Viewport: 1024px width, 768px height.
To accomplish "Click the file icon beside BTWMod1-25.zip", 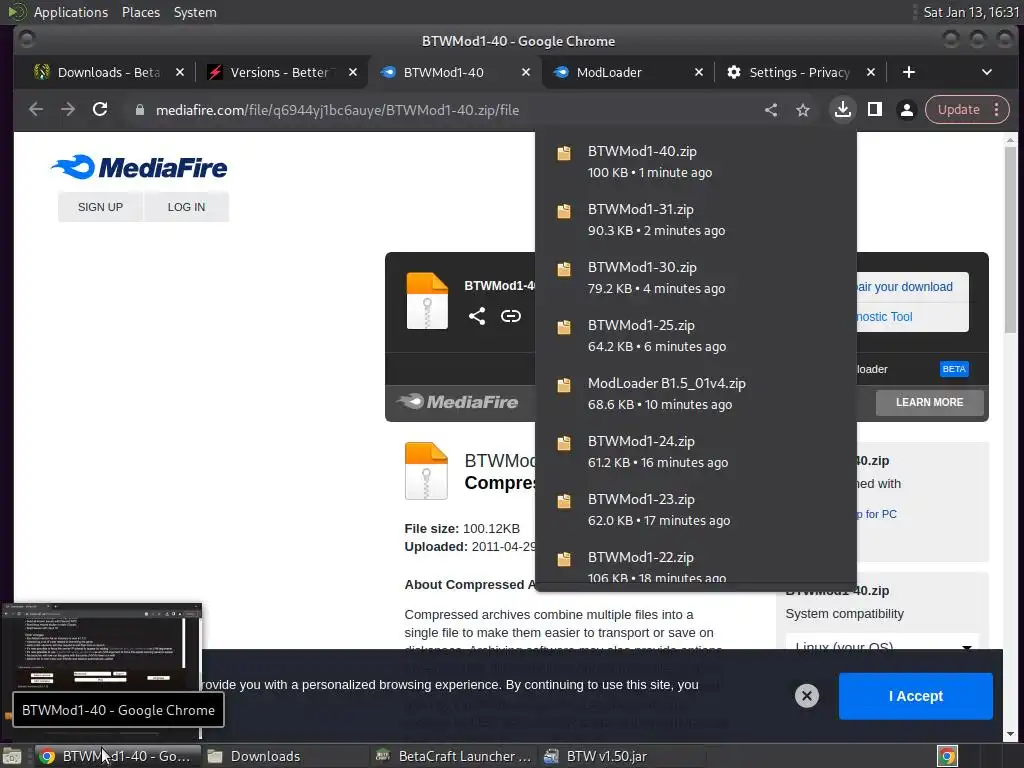I will point(564,327).
